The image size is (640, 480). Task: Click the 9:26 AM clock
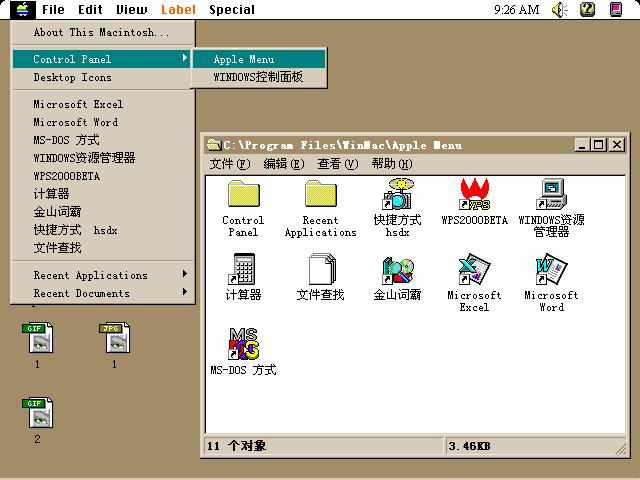click(x=516, y=9)
